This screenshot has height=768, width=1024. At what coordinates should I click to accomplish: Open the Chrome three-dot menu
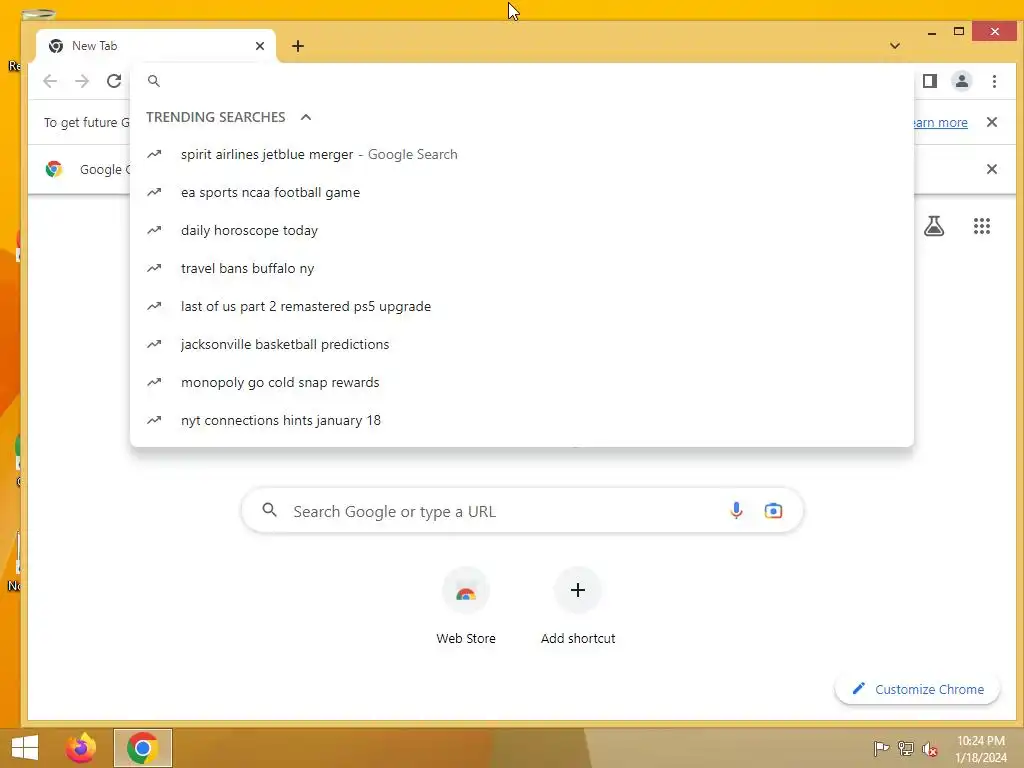click(994, 81)
